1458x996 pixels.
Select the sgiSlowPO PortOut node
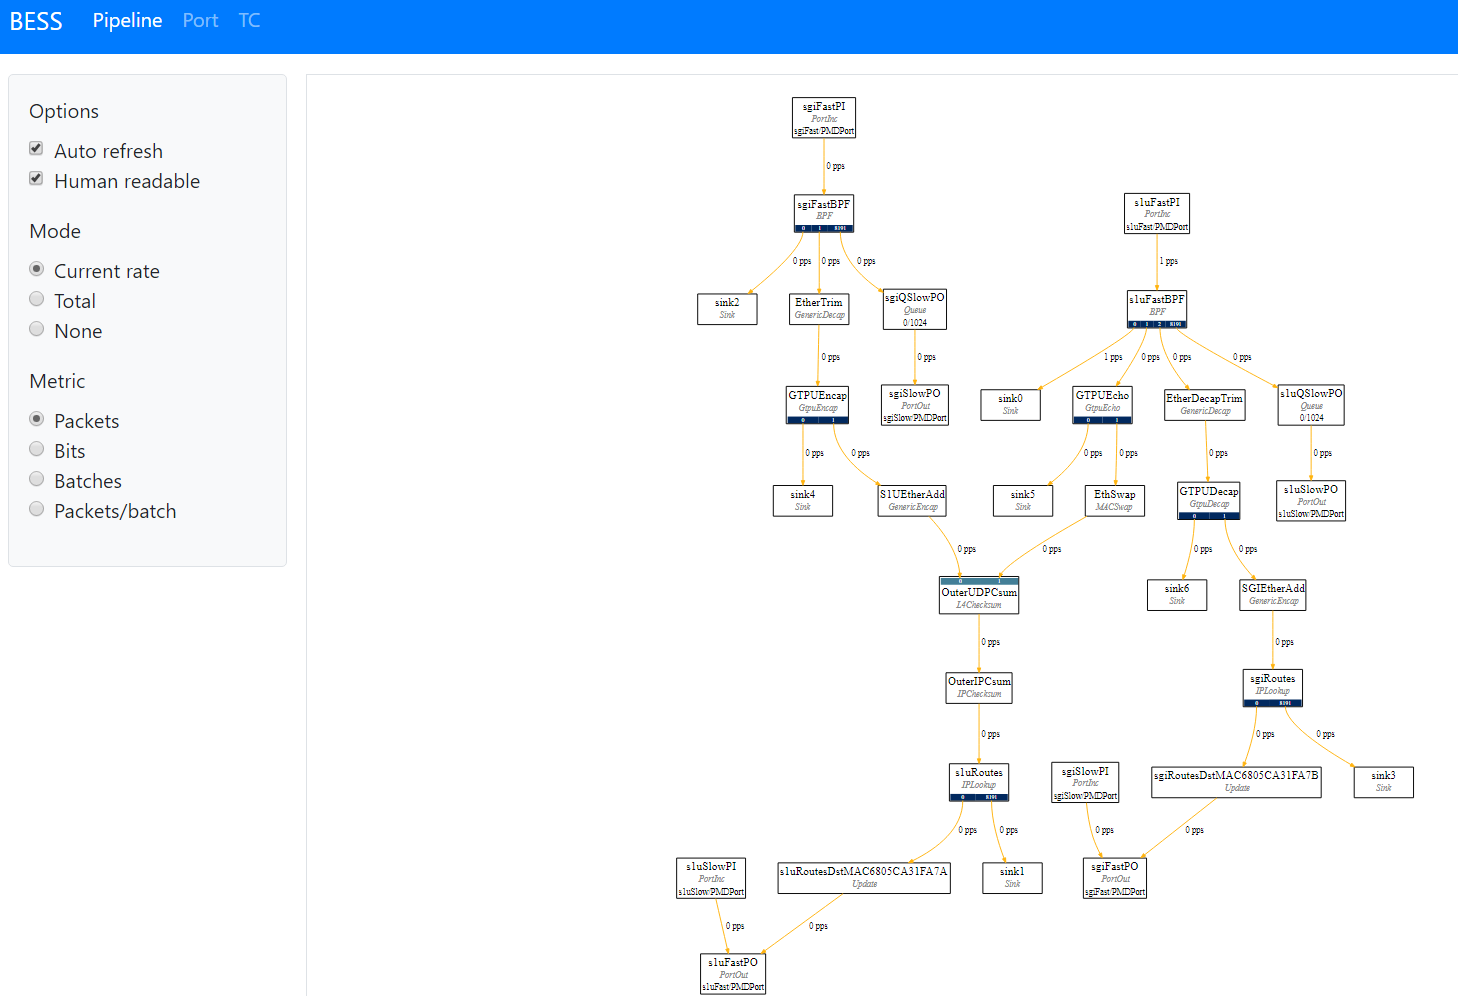915,405
